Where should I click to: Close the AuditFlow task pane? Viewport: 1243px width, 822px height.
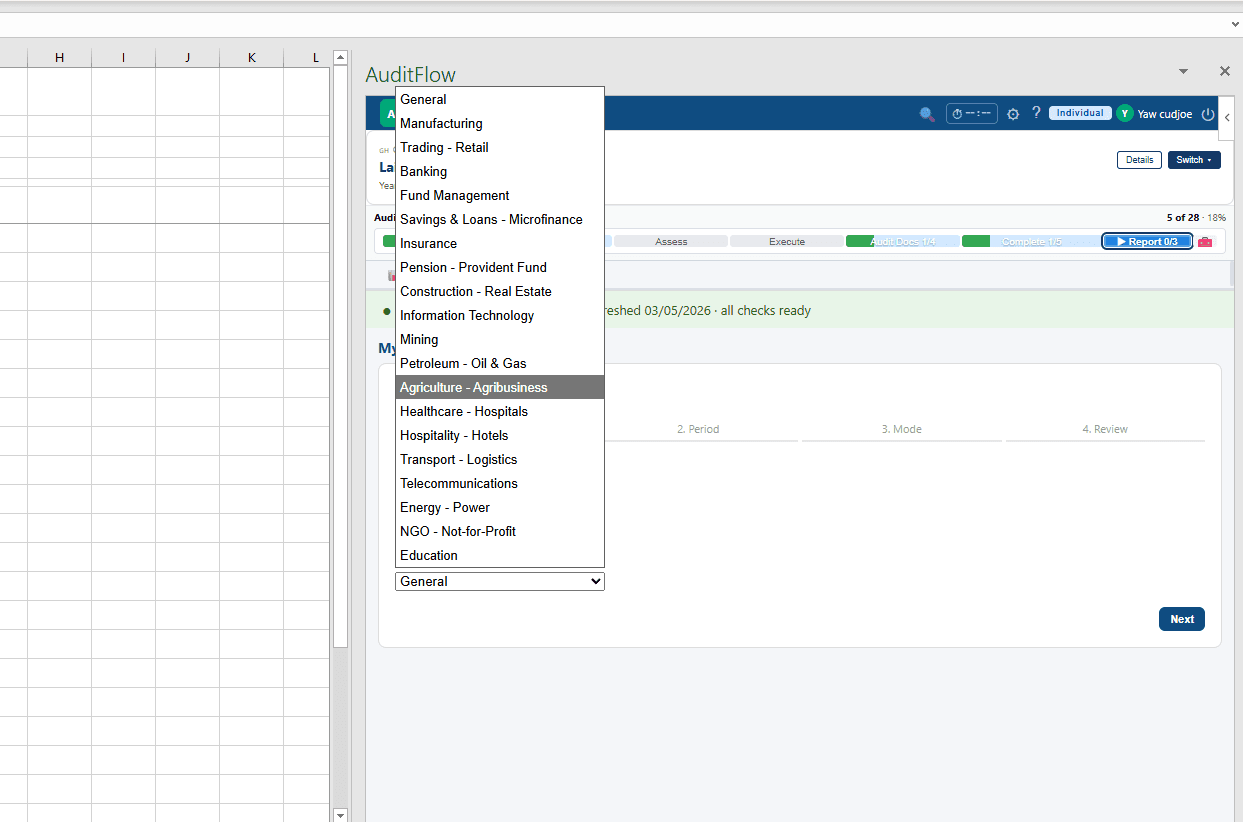point(1224,72)
